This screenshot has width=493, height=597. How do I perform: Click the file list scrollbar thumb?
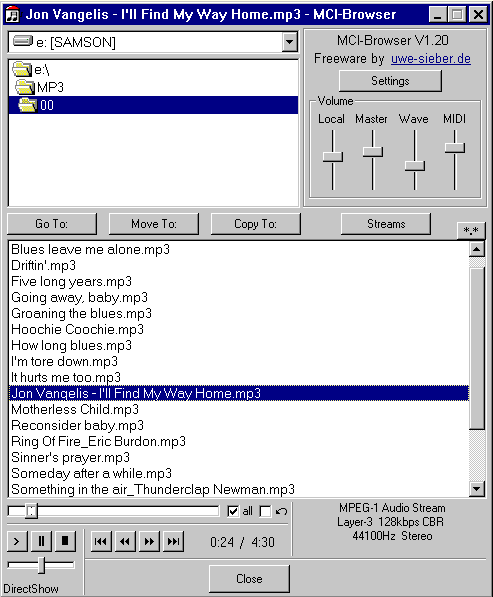tap(477, 348)
